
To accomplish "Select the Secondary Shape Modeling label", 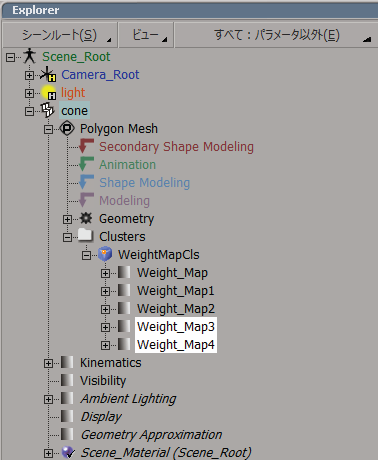I will click(176, 147).
